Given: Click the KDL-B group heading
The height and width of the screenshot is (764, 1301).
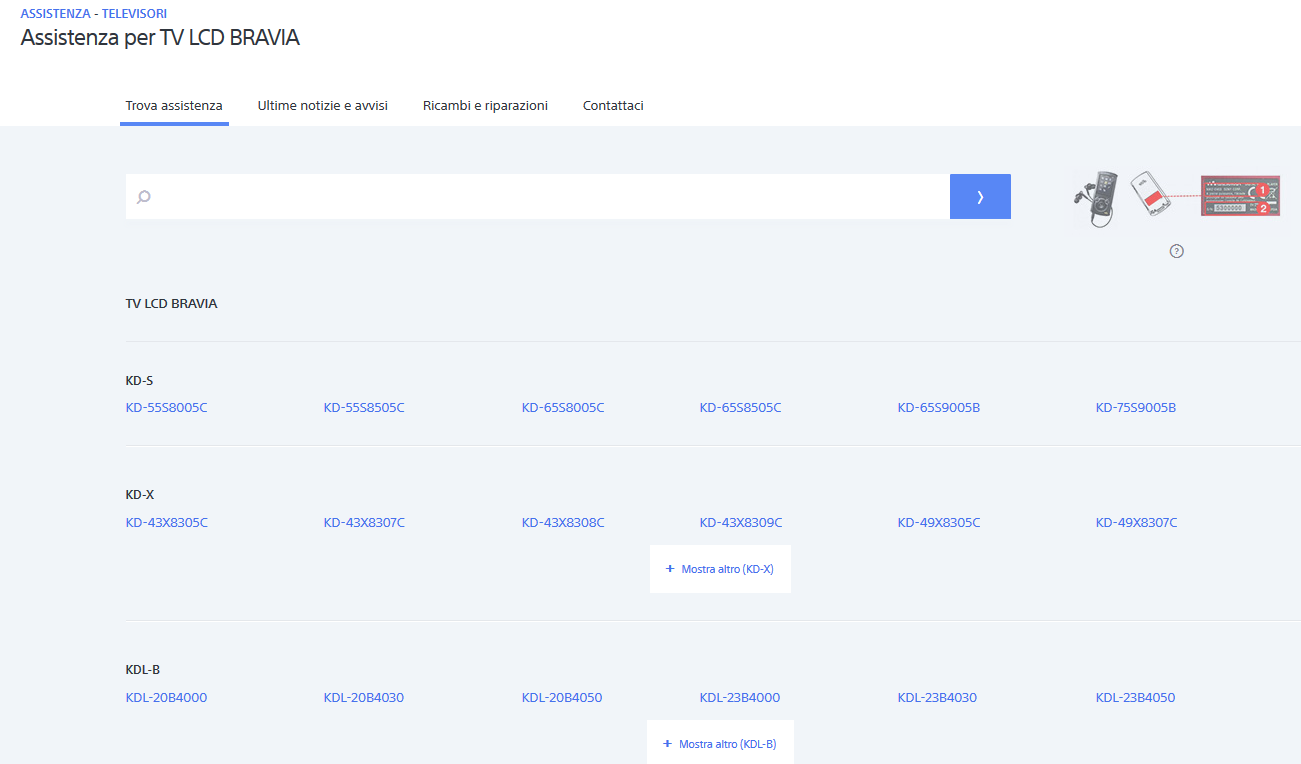Looking at the screenshot, I should coord(143,670).
